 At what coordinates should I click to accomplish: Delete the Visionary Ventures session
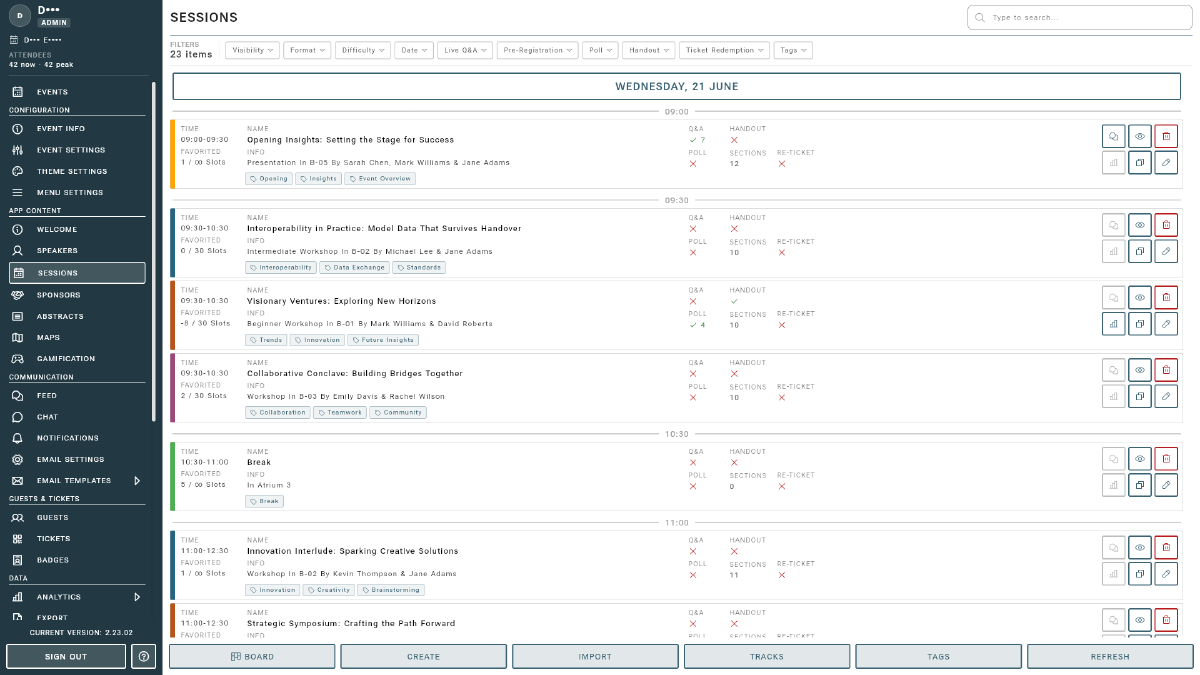(1166, 297)
